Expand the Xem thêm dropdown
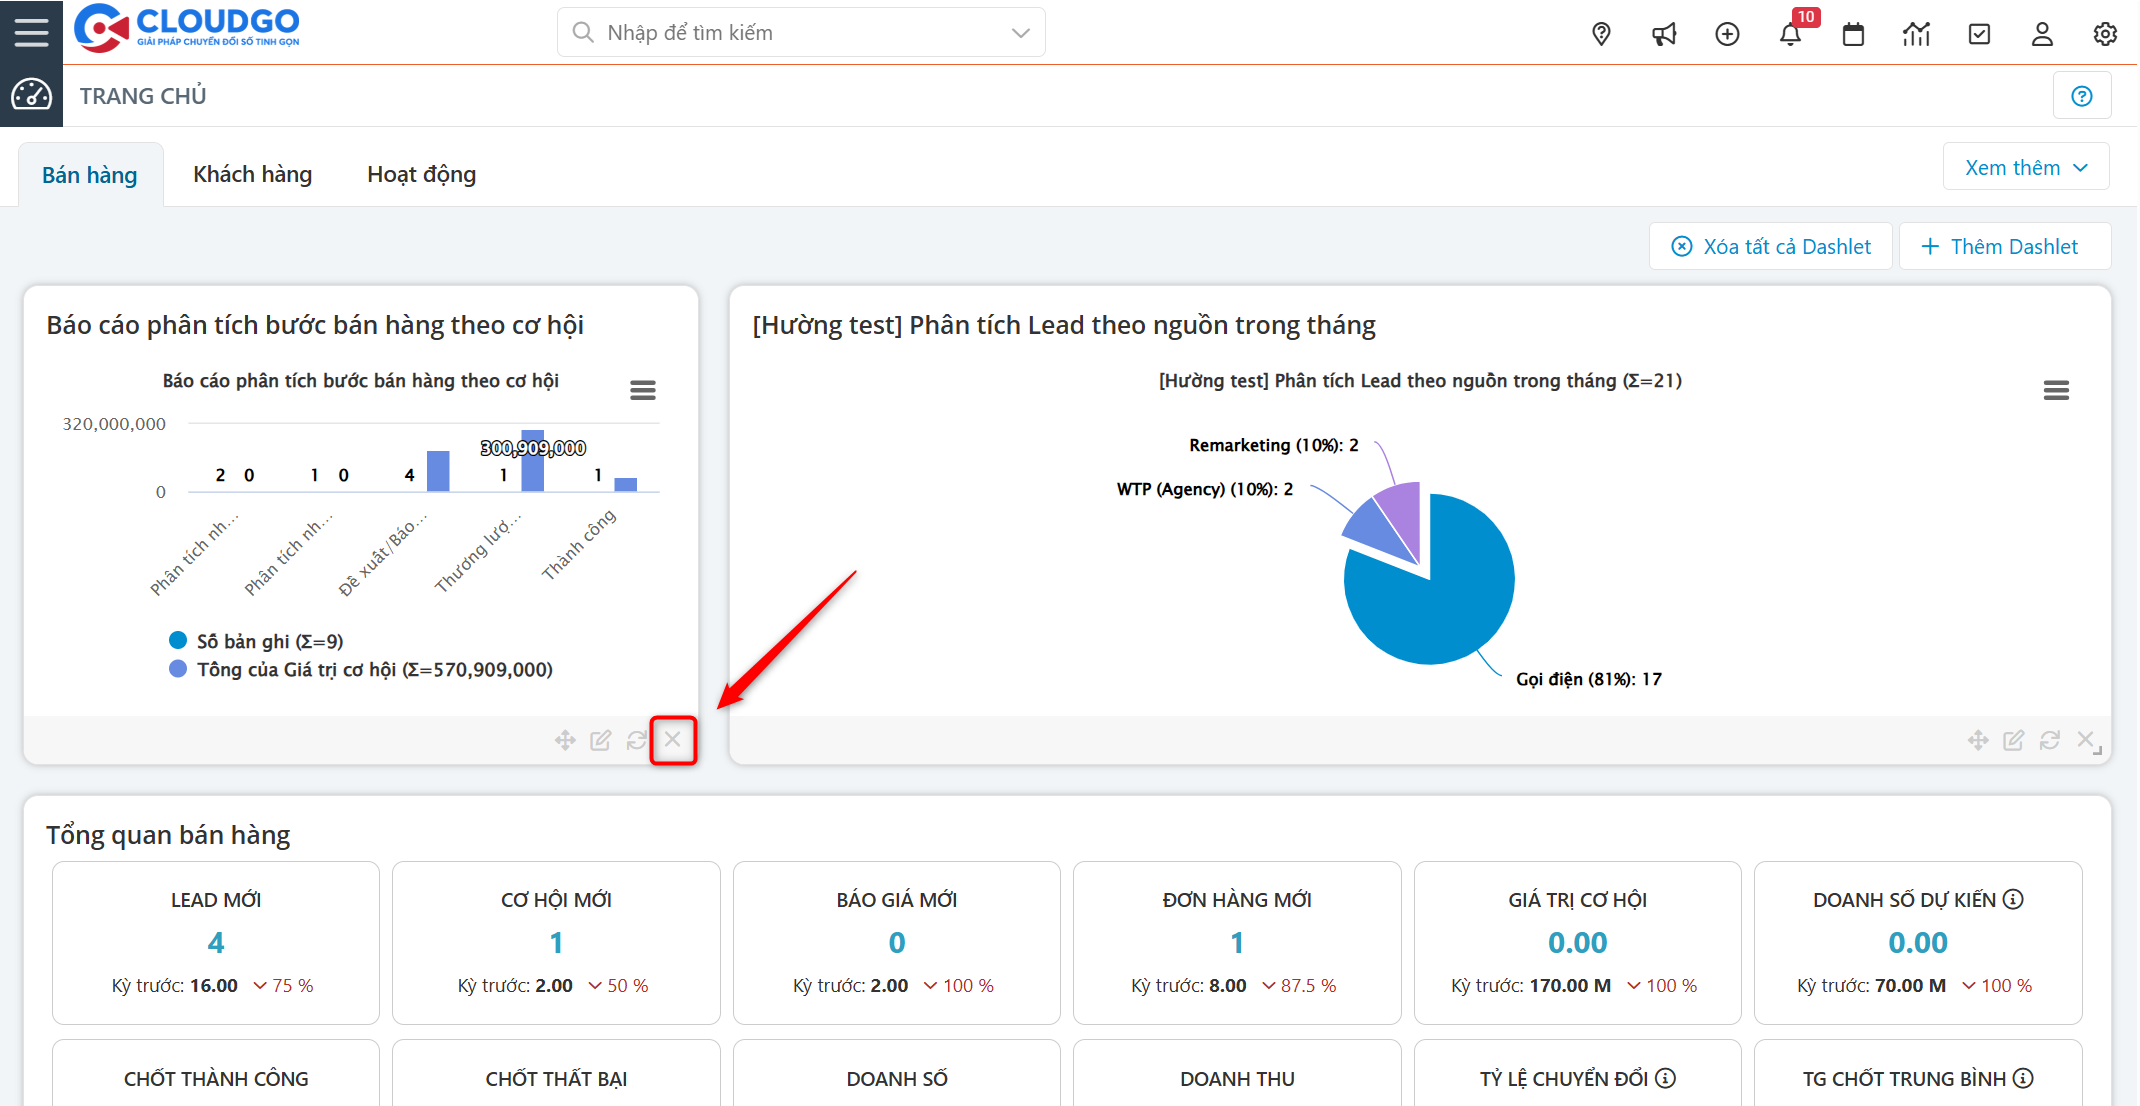The width and height of the screenshot is (2140, 1106). (x=2026, y=167)
